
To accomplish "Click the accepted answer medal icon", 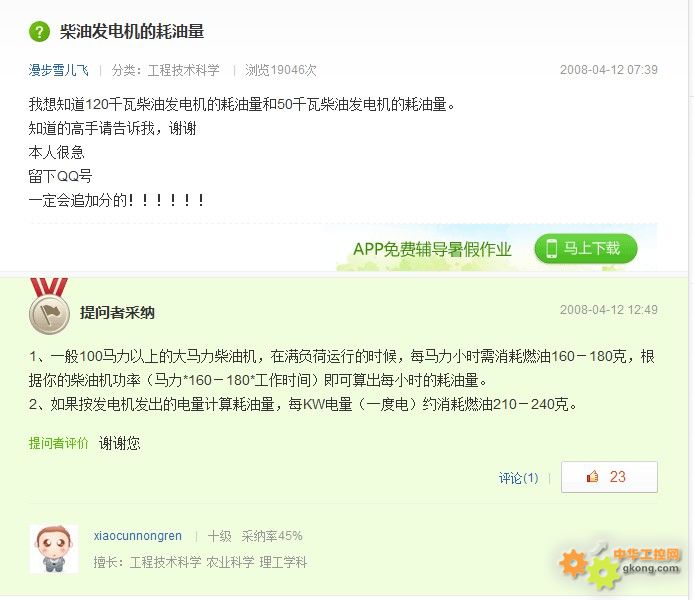I will pos(49,306).
